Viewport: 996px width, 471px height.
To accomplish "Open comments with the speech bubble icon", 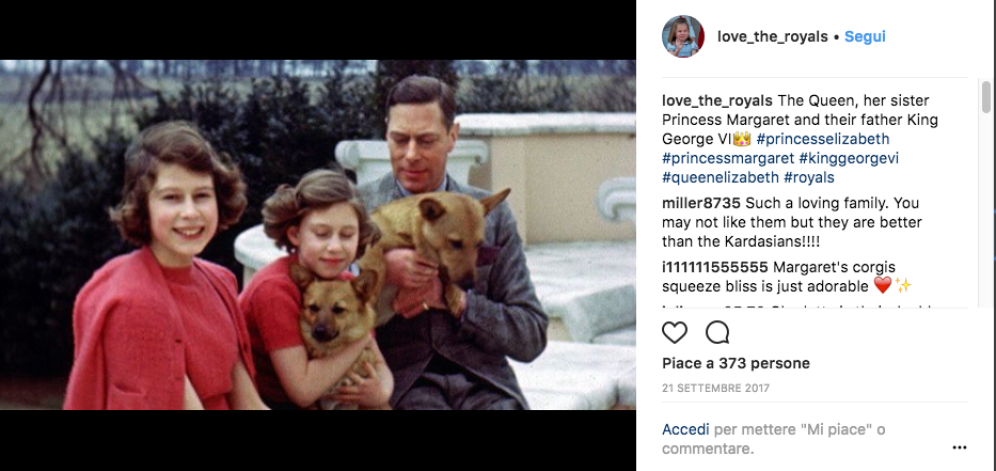I will (x=717, y=332).
